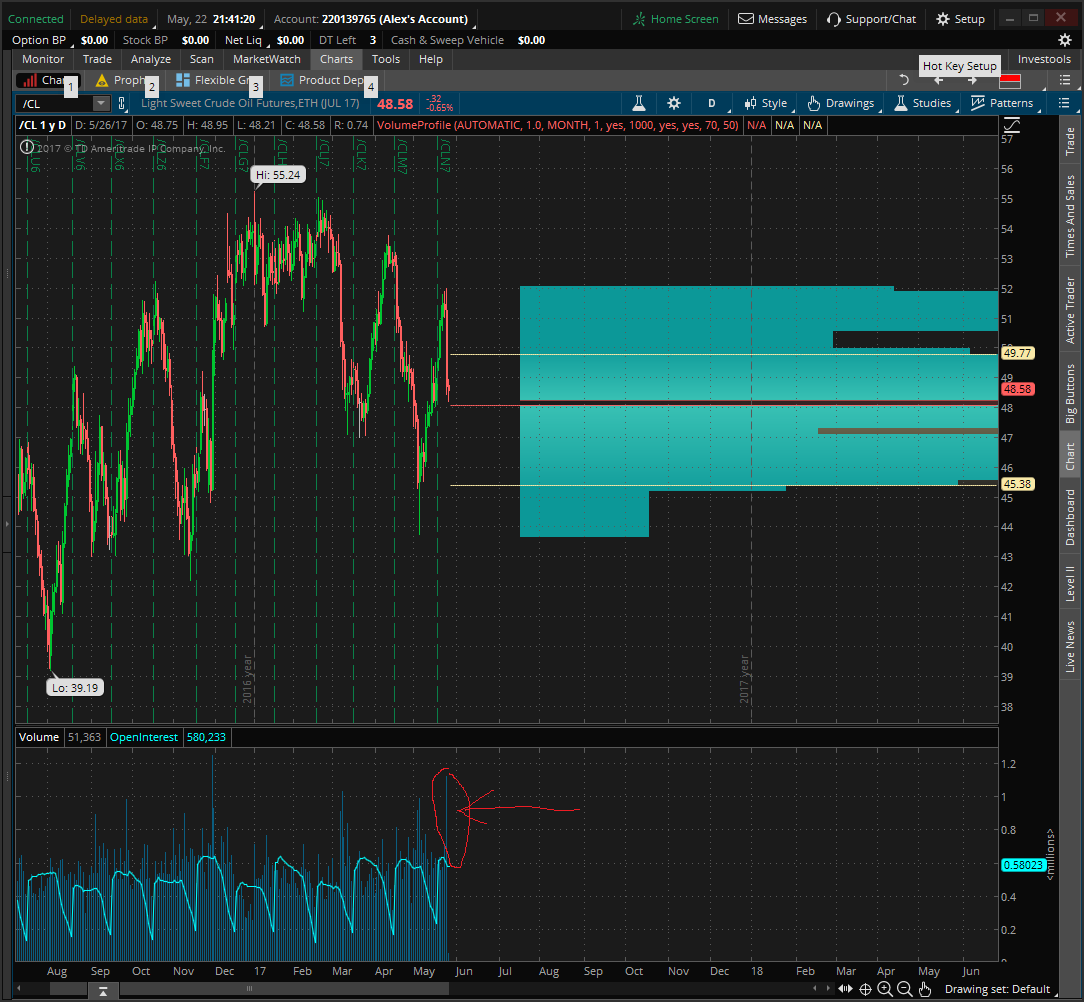
Task: Click the chart warning info icon
Action: 26,147
